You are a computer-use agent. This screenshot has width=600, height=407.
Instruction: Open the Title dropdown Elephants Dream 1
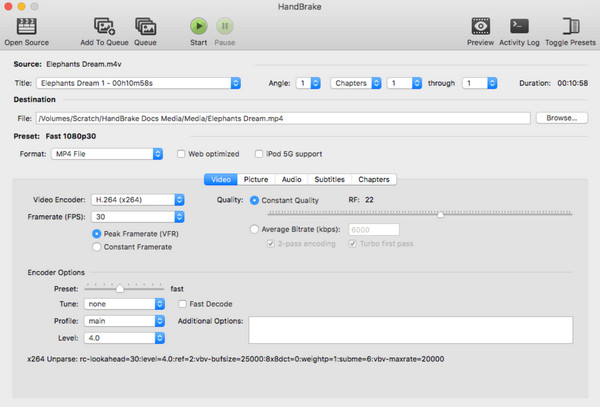pos(139,83)
